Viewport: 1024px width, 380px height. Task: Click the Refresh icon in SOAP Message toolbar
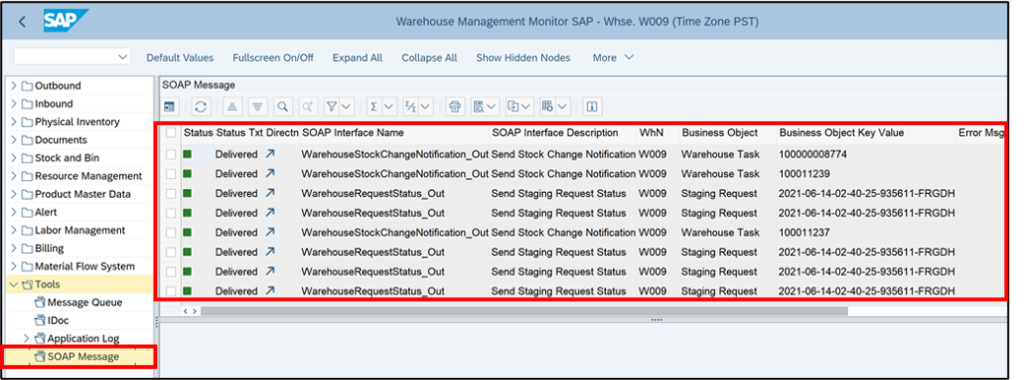pyautogui.click(x=201, y=106)
